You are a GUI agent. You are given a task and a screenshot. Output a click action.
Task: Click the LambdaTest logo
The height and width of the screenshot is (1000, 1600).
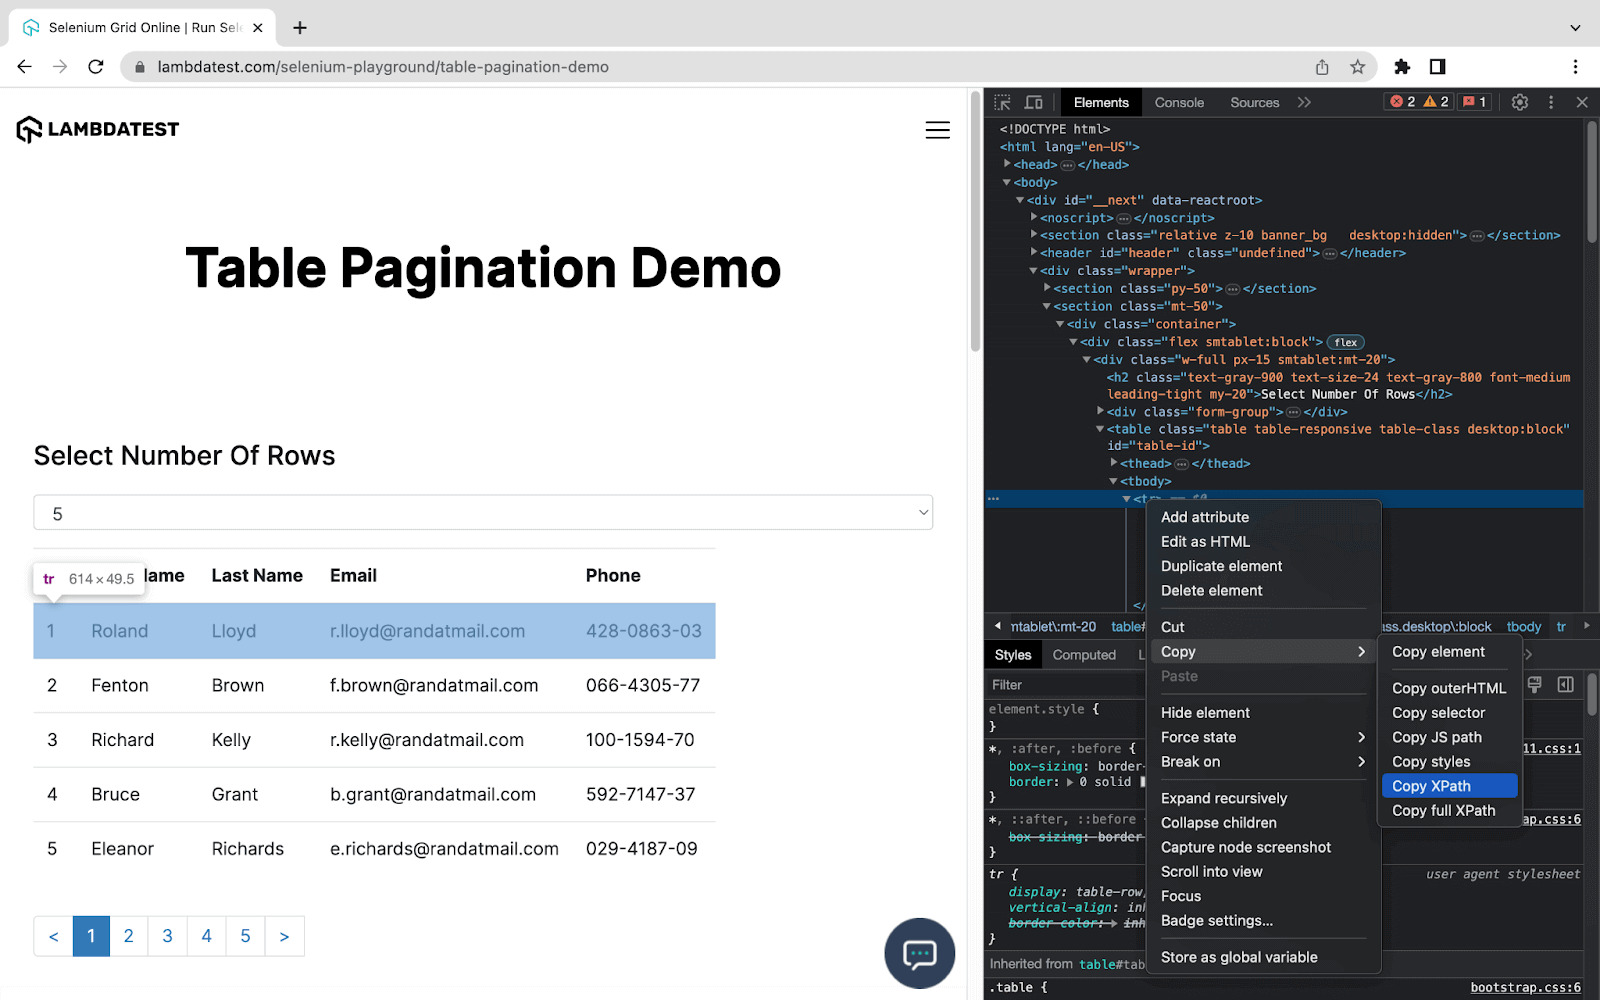[x=97, y=129]
